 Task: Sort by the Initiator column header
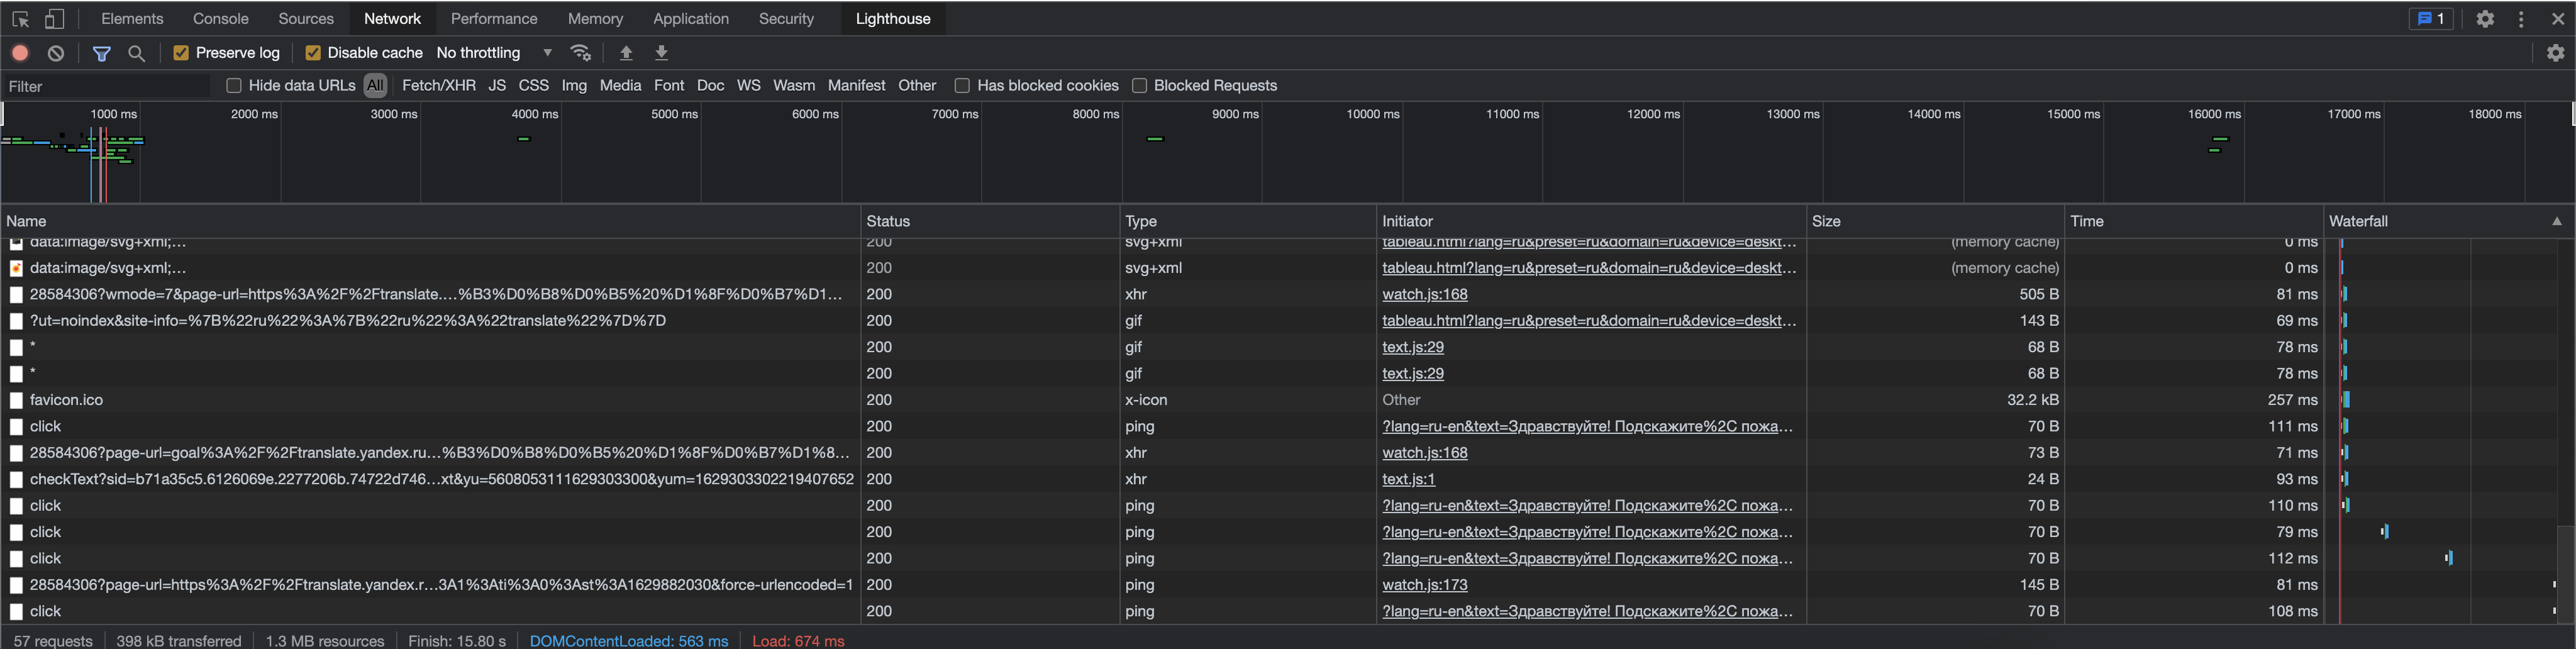coord(1591,221)
